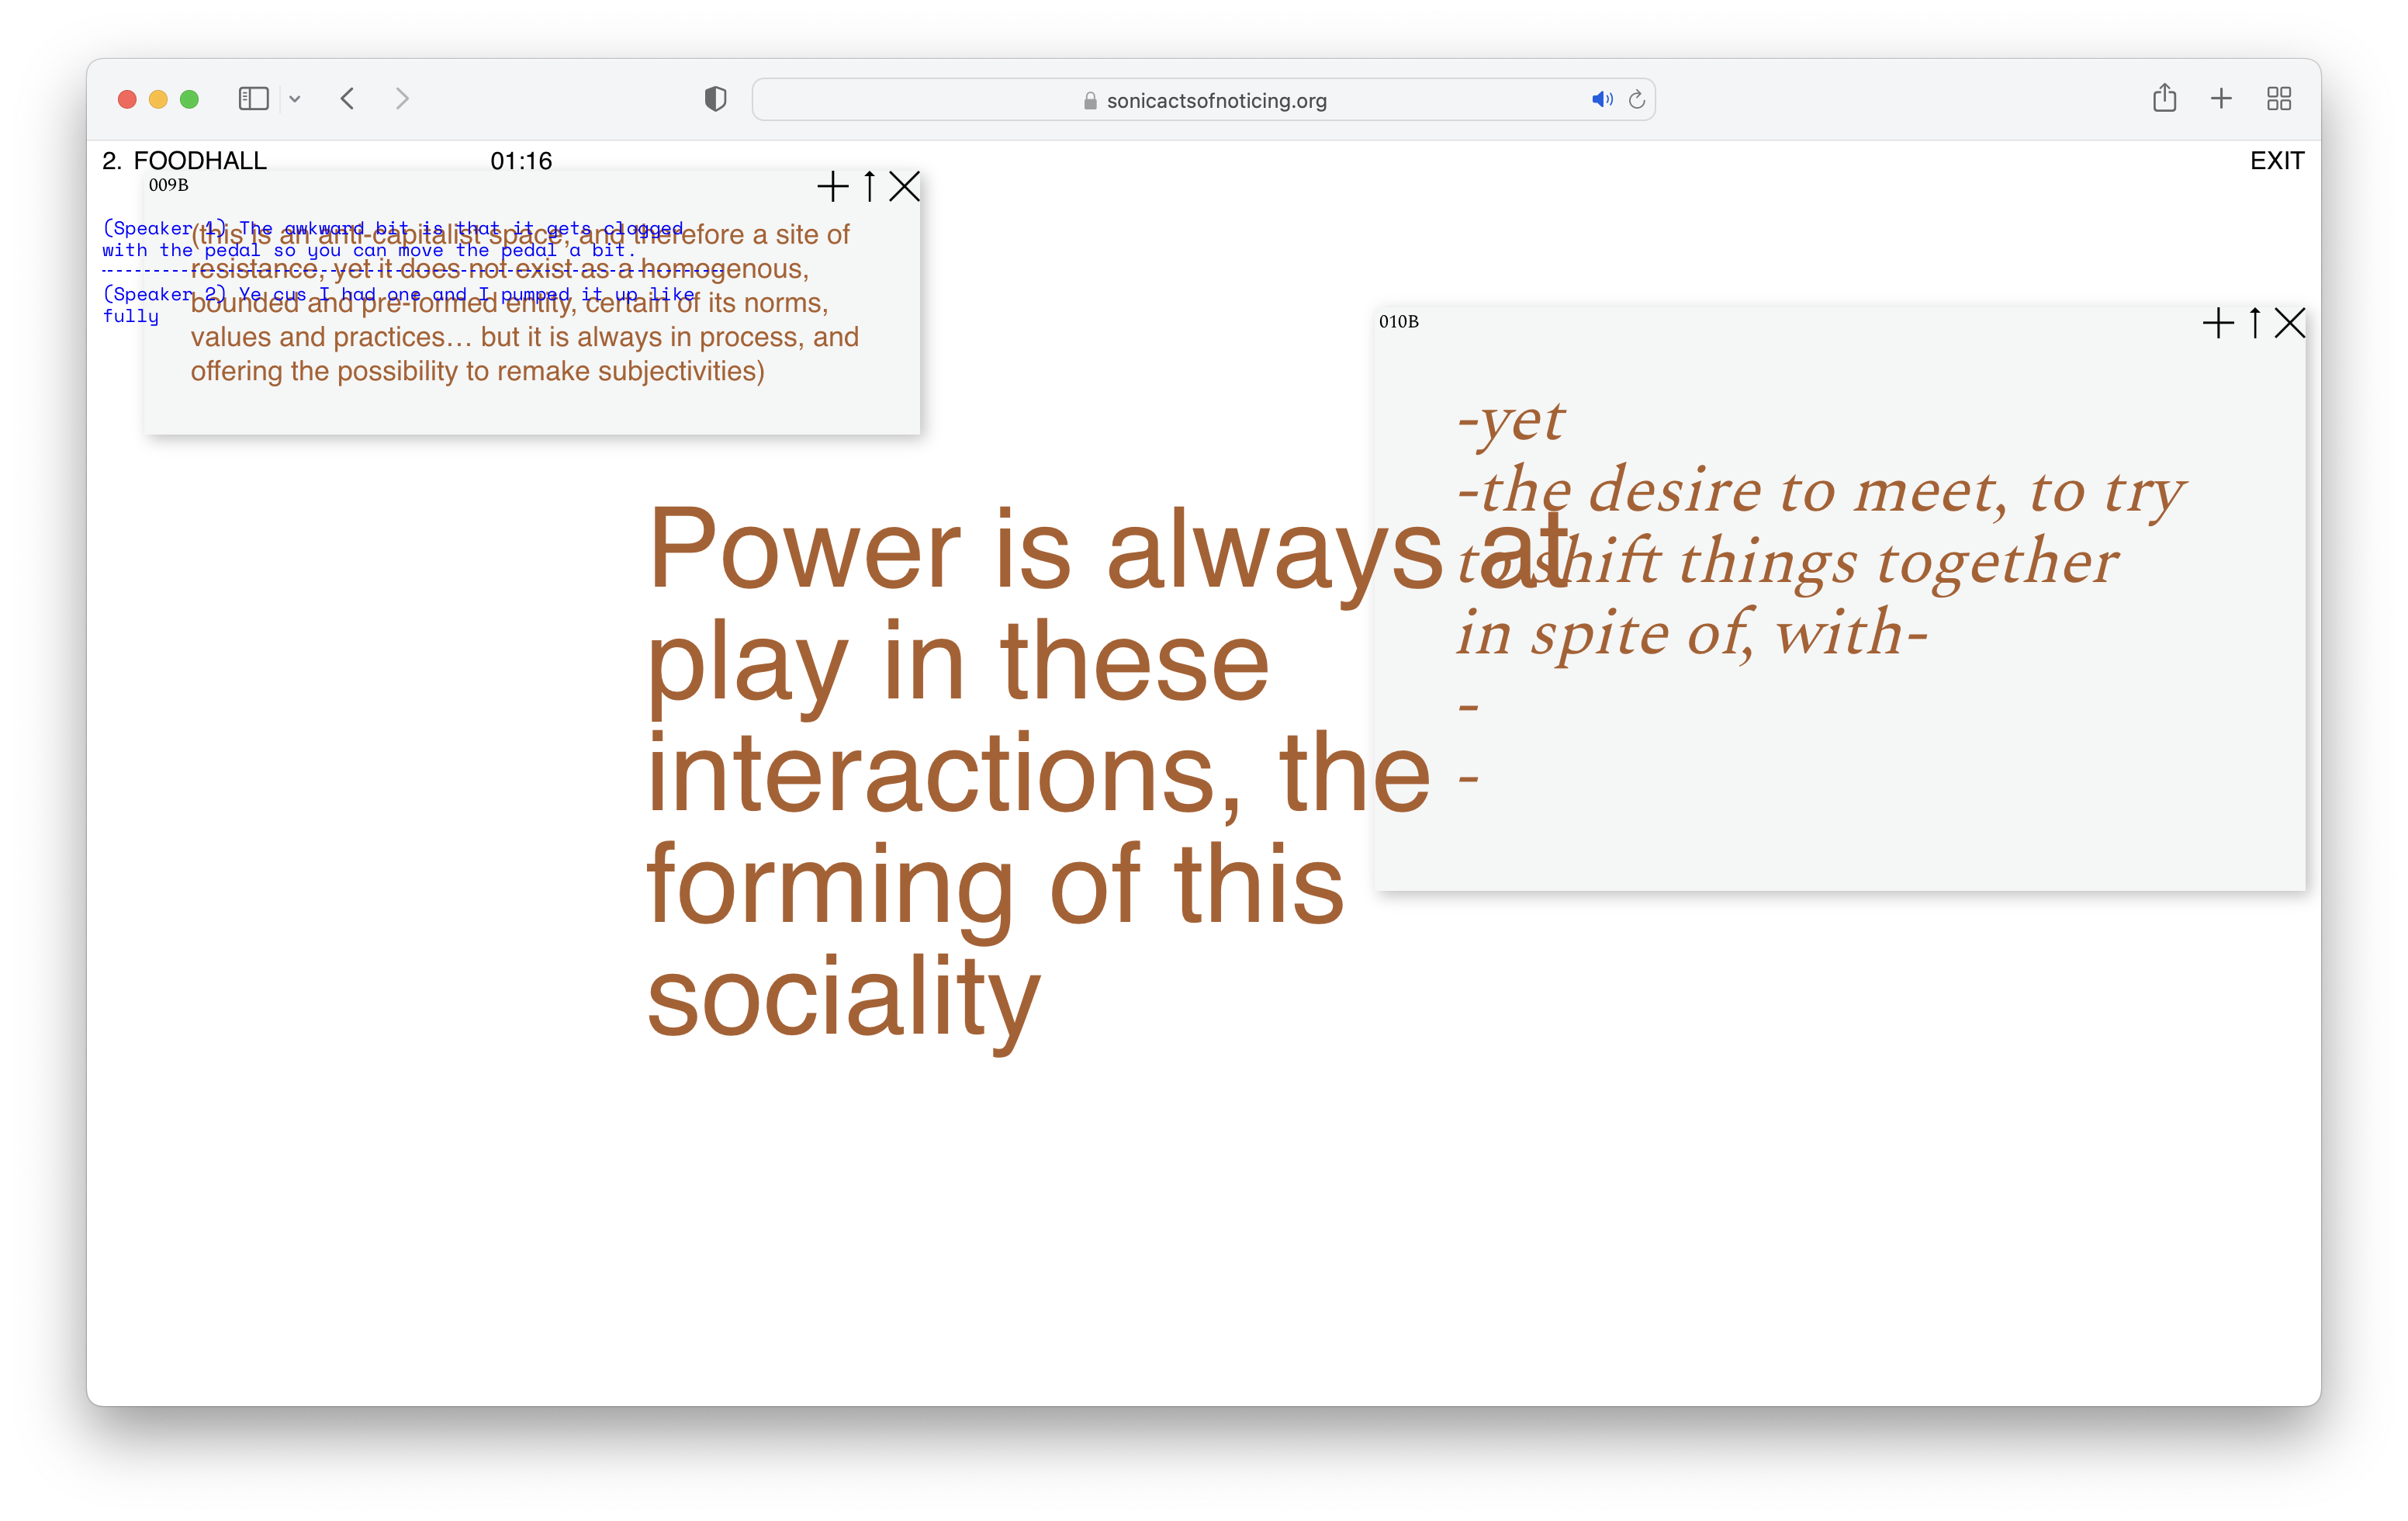The height and width of the screenshot is (1521, 2408).
Task: Click the up arrow on panel 009B
Action: pyautogui.click(x=869, y=186)
